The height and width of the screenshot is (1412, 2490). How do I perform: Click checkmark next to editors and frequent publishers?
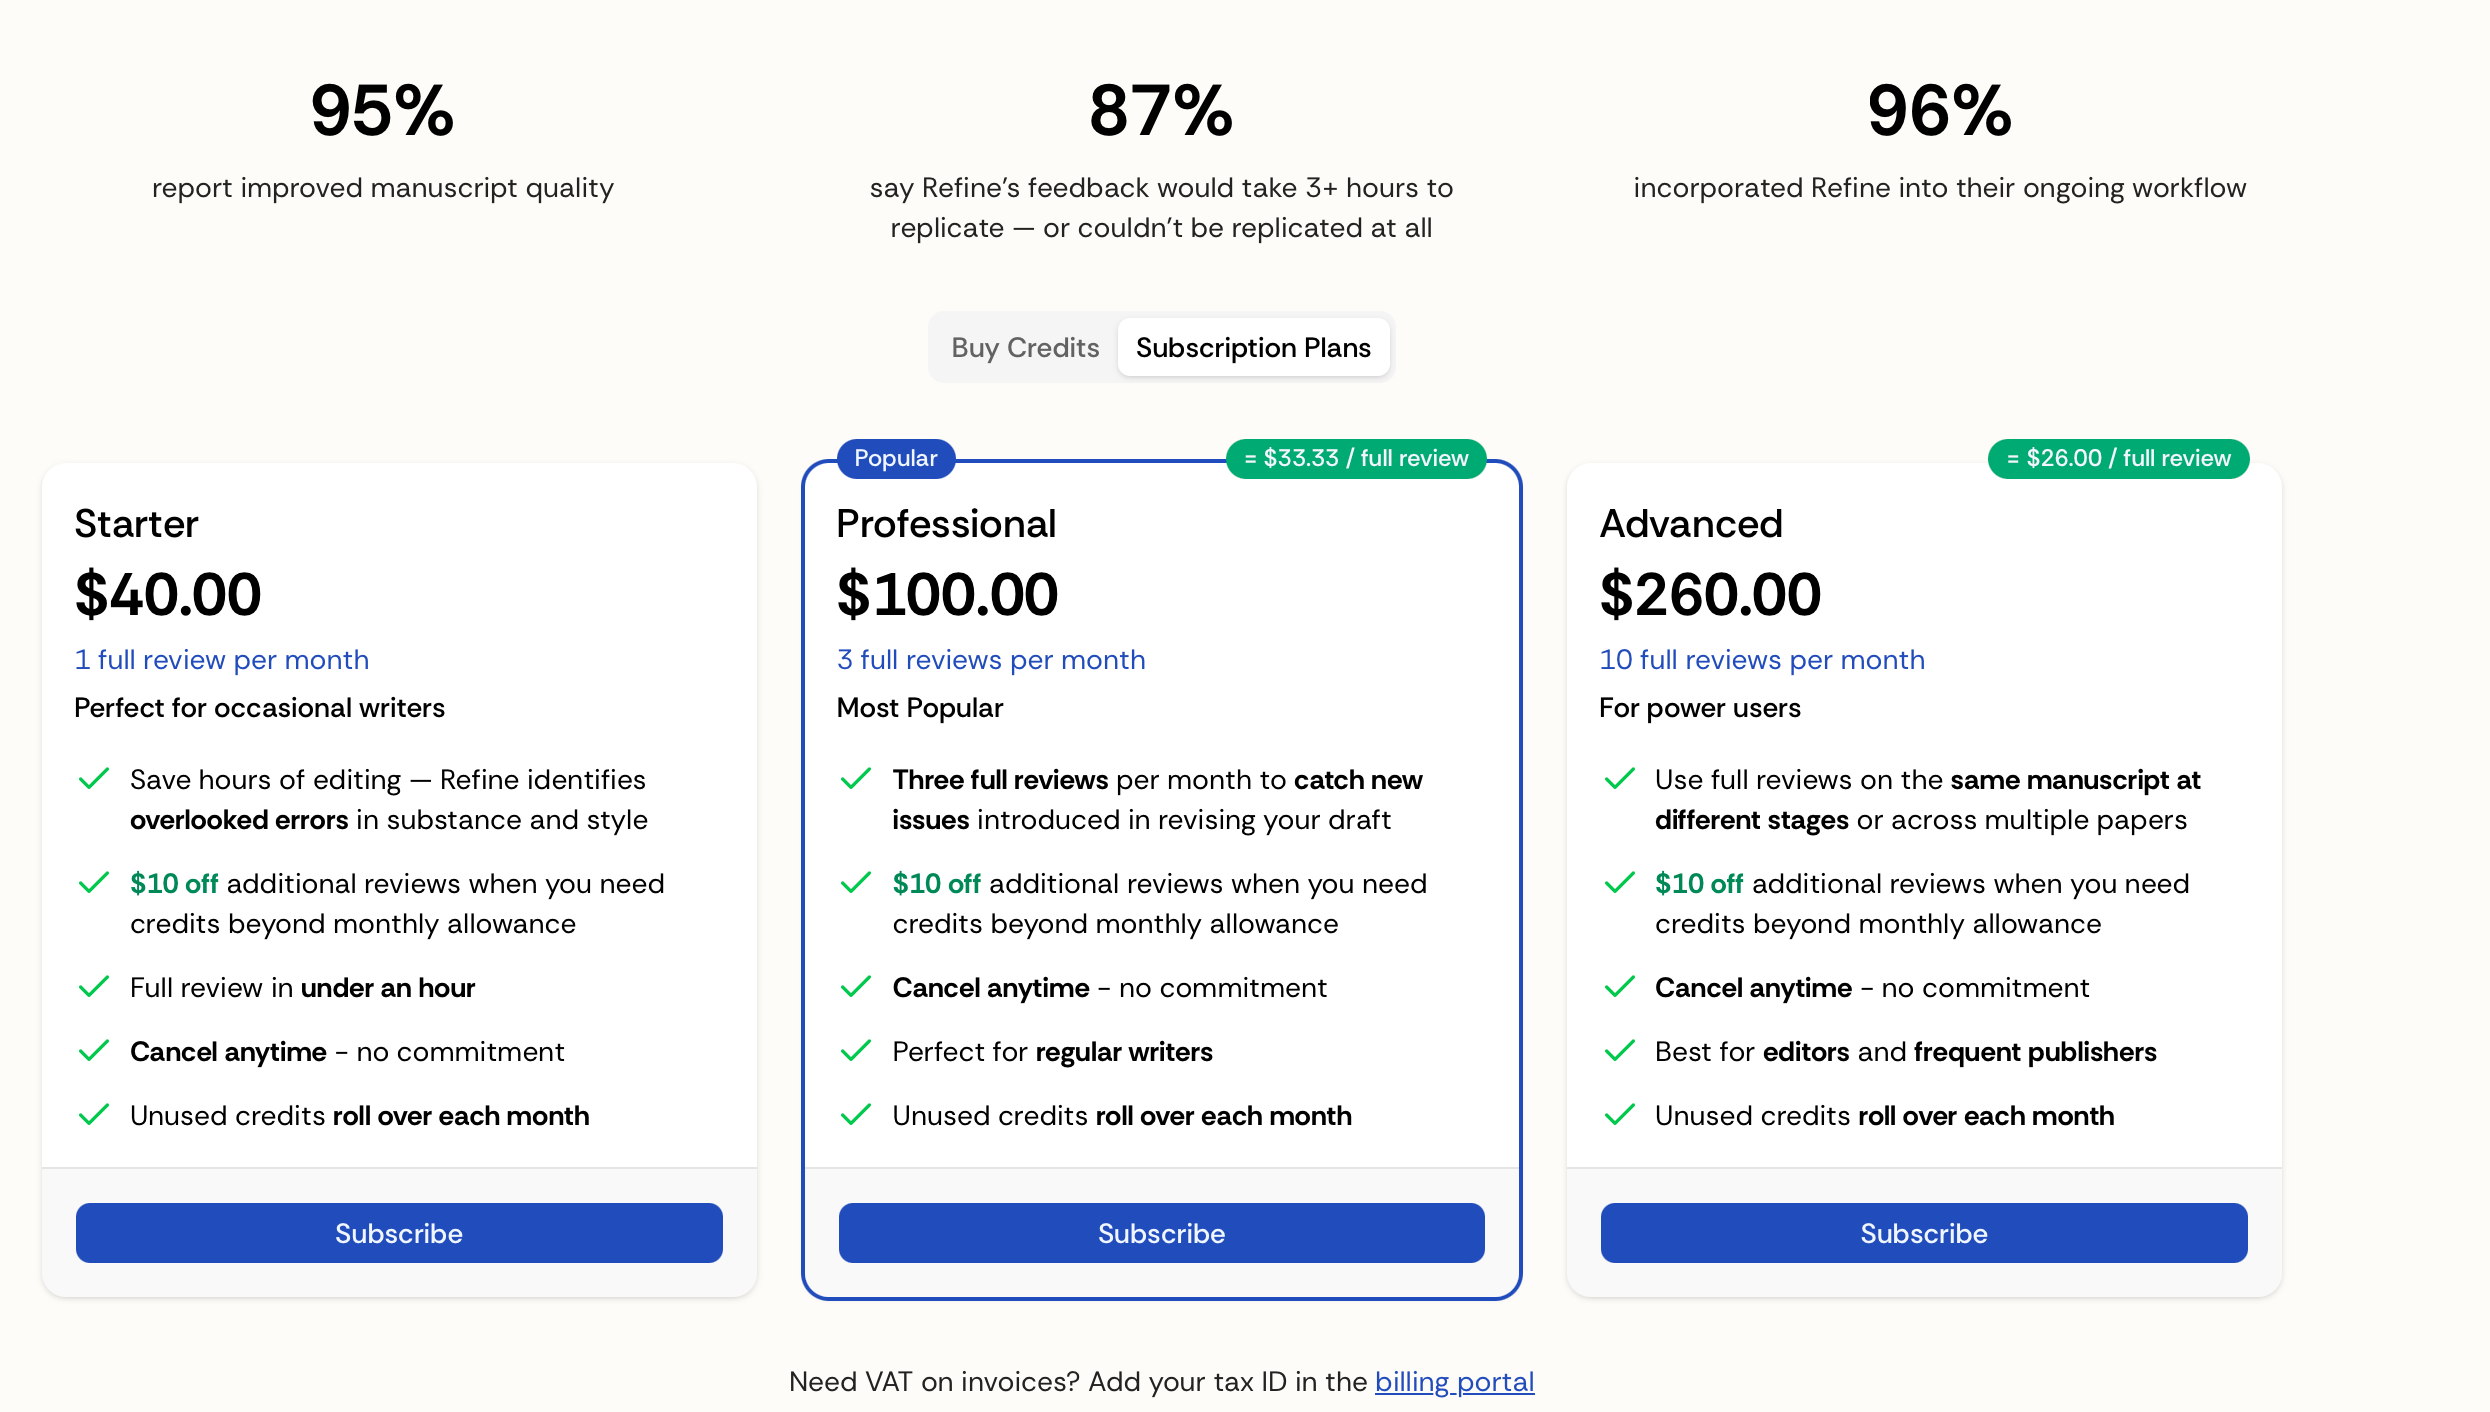pyautogui.click(x=1619, y=1051)
